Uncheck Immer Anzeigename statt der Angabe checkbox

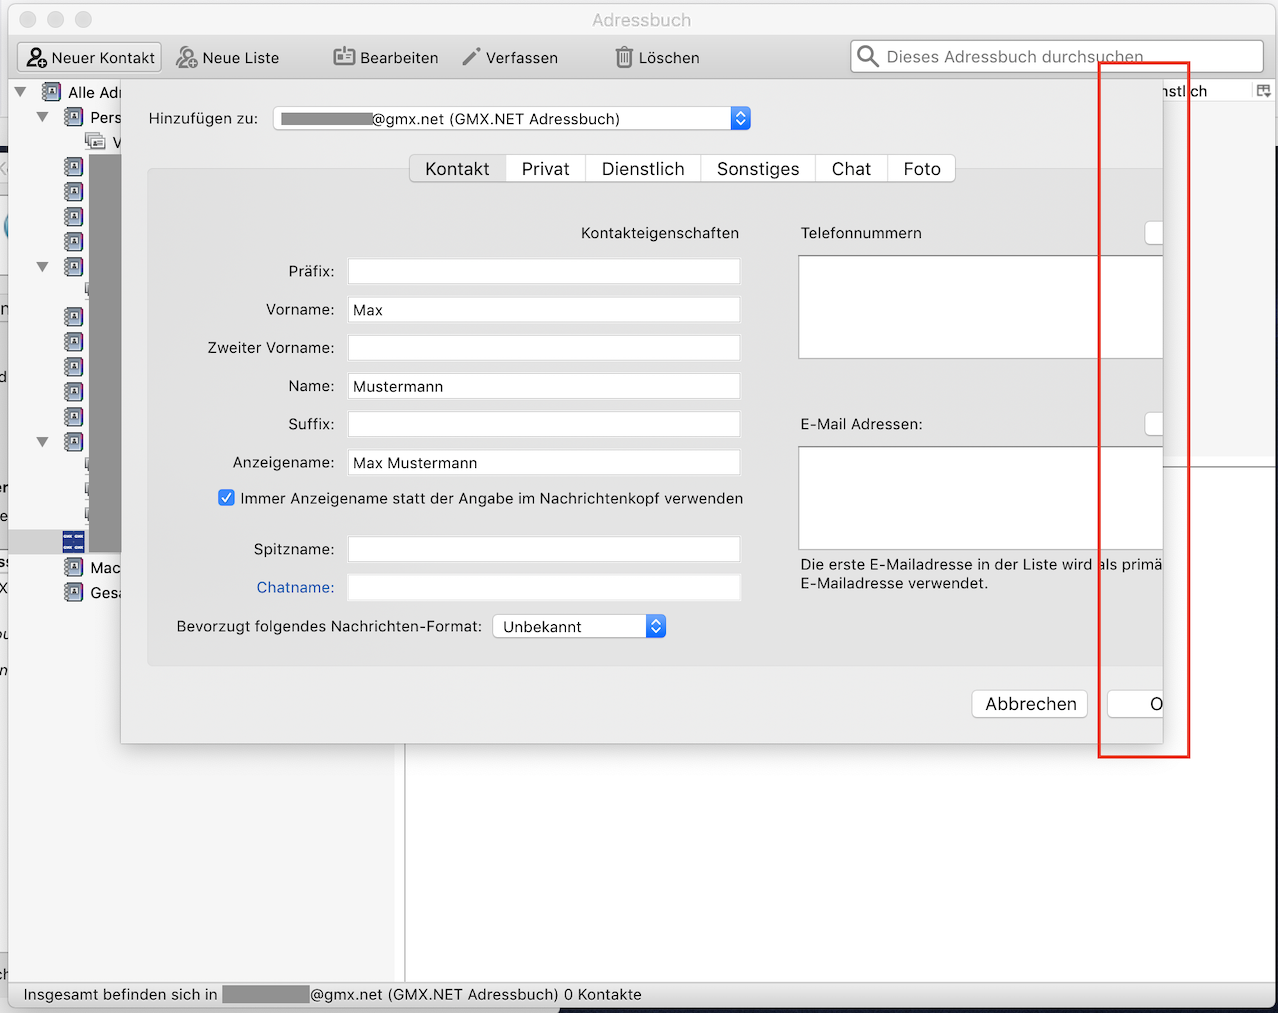227,498
